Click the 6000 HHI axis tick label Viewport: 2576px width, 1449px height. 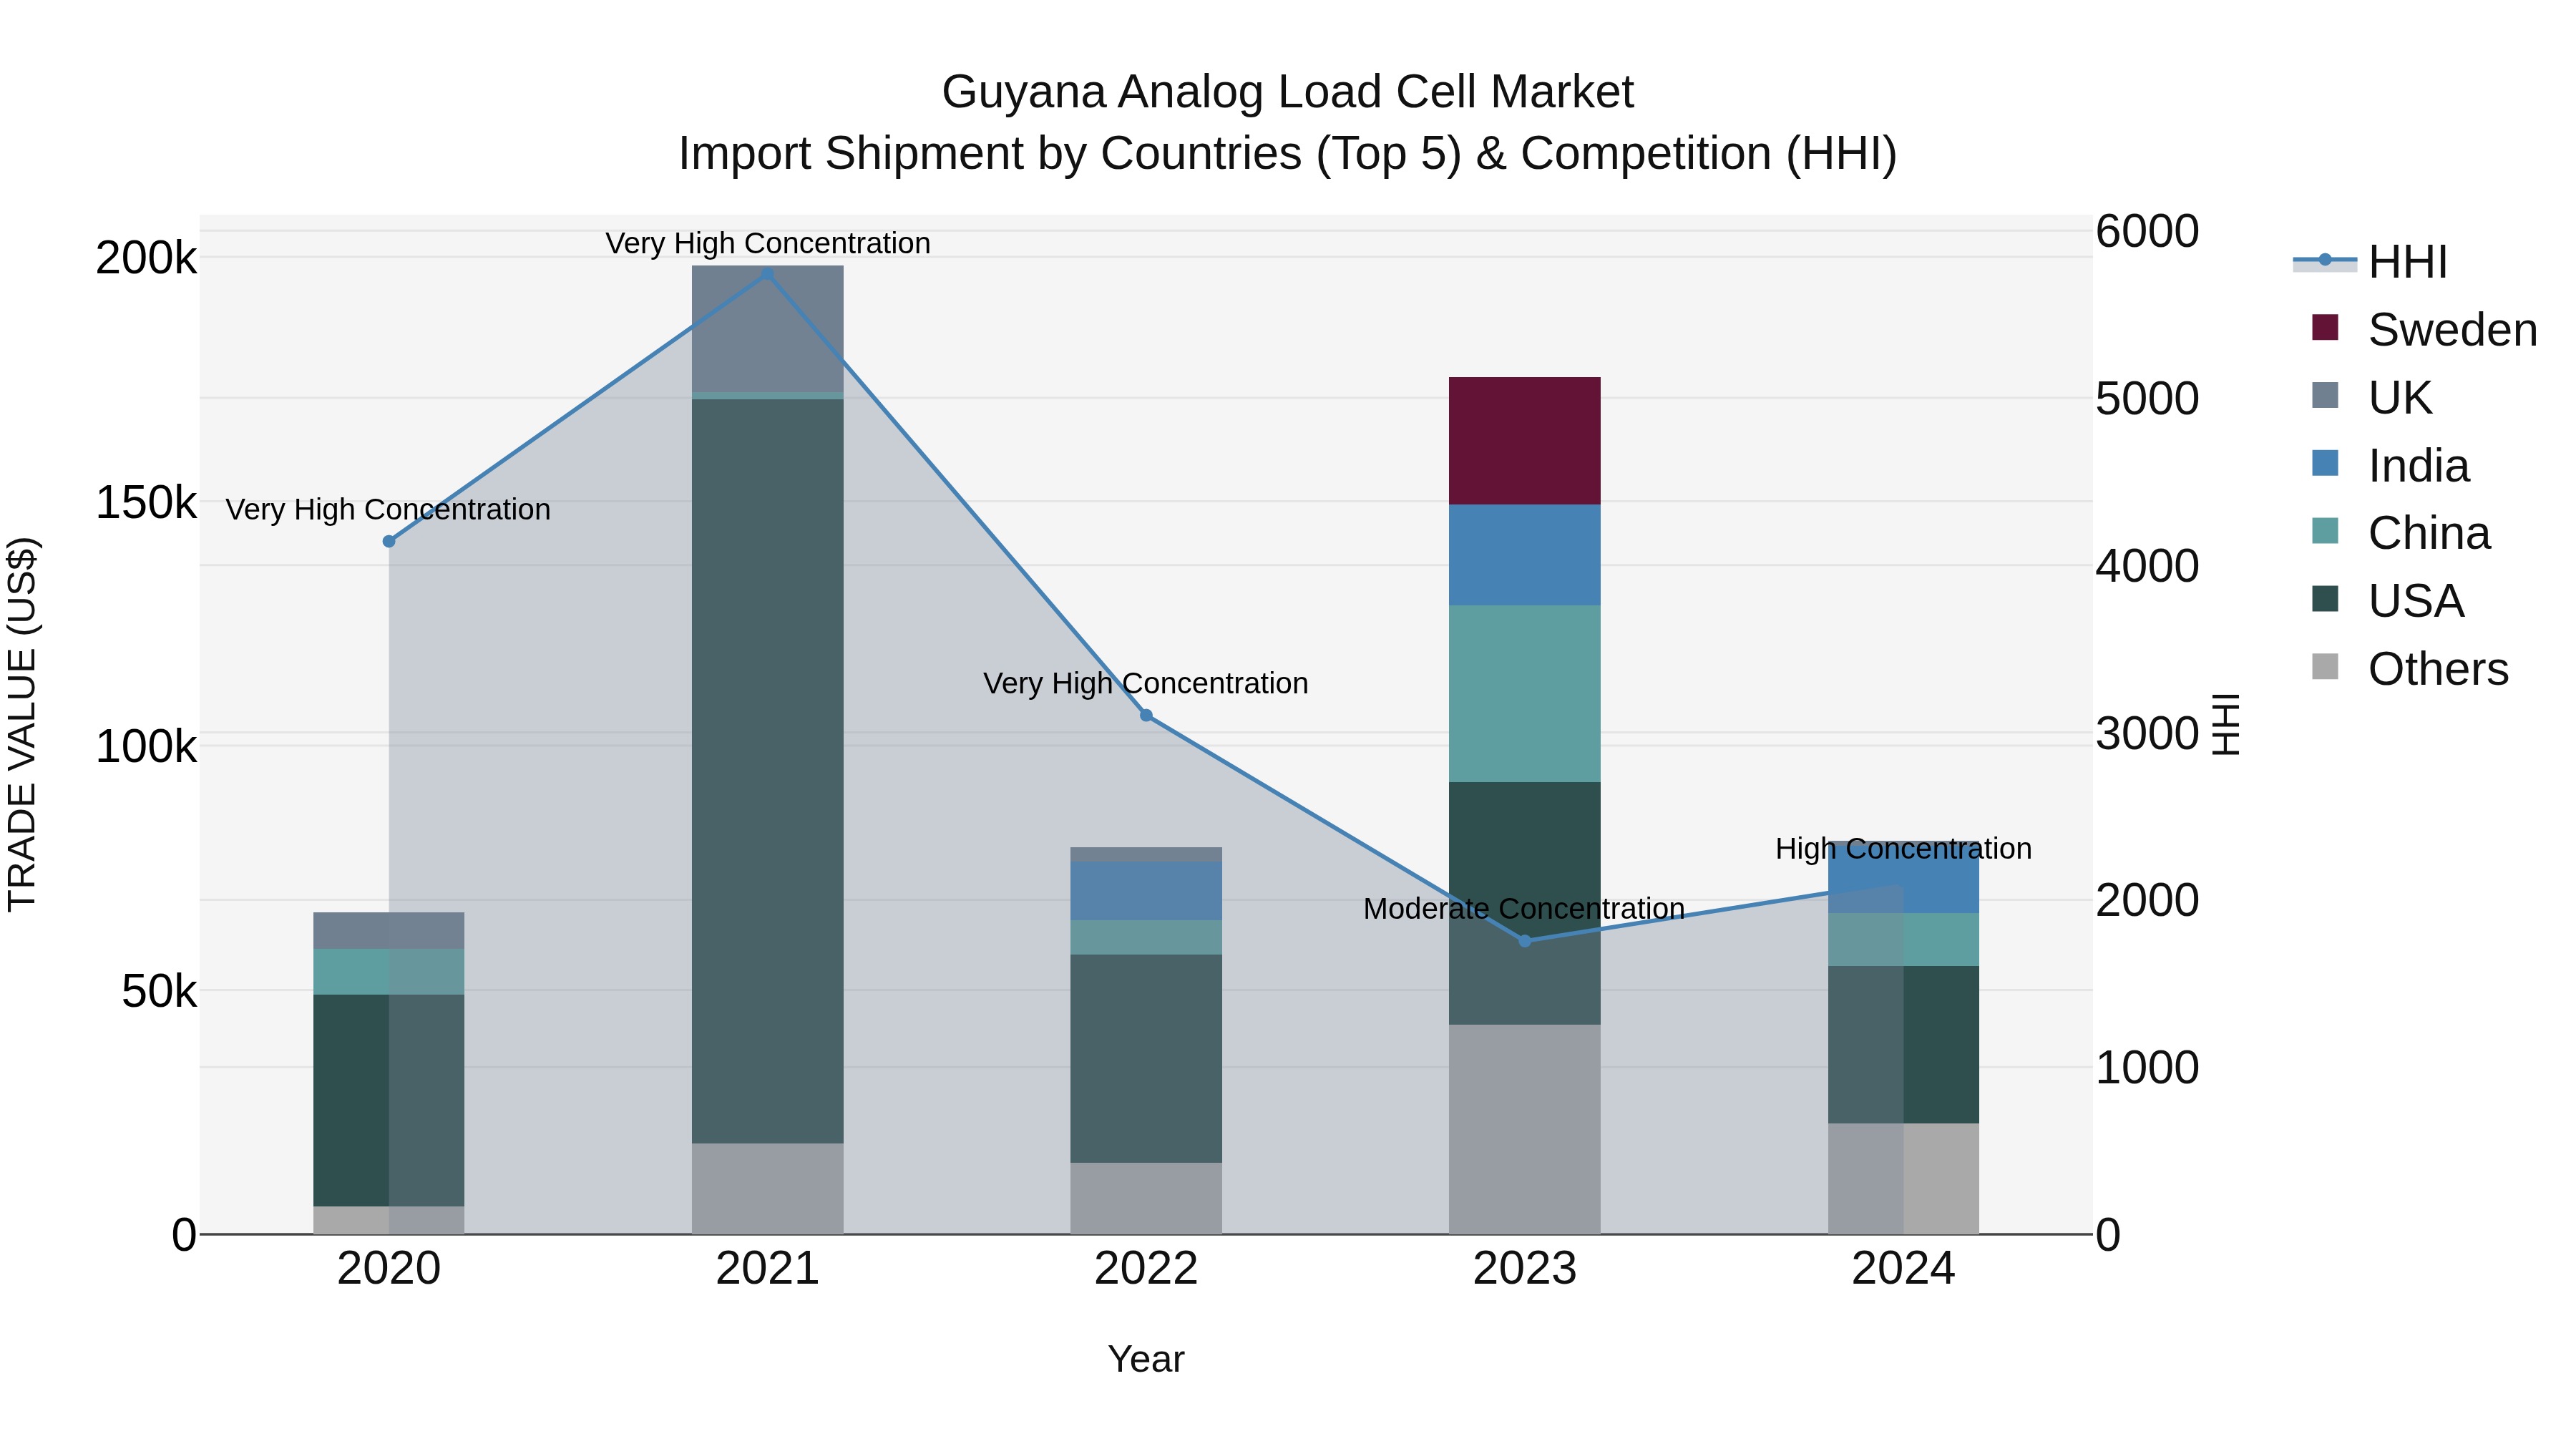(2147, 231)
